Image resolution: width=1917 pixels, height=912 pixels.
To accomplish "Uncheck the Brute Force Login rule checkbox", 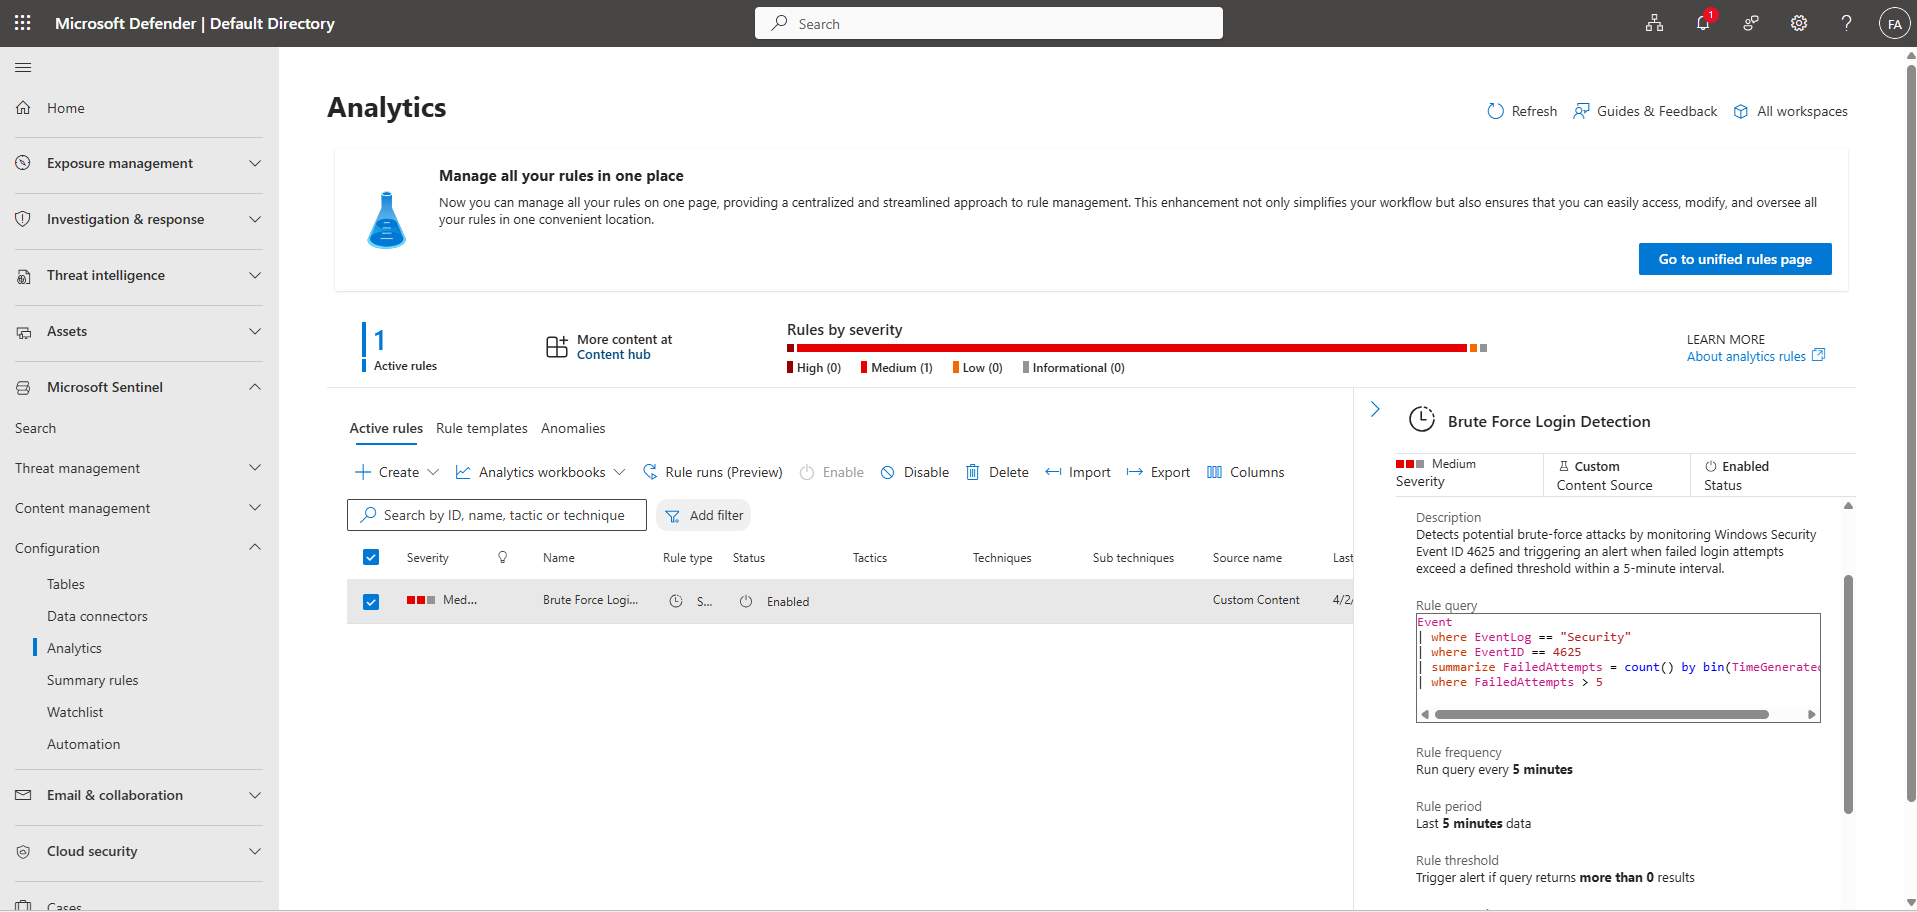I will click(x=371, y=602).
